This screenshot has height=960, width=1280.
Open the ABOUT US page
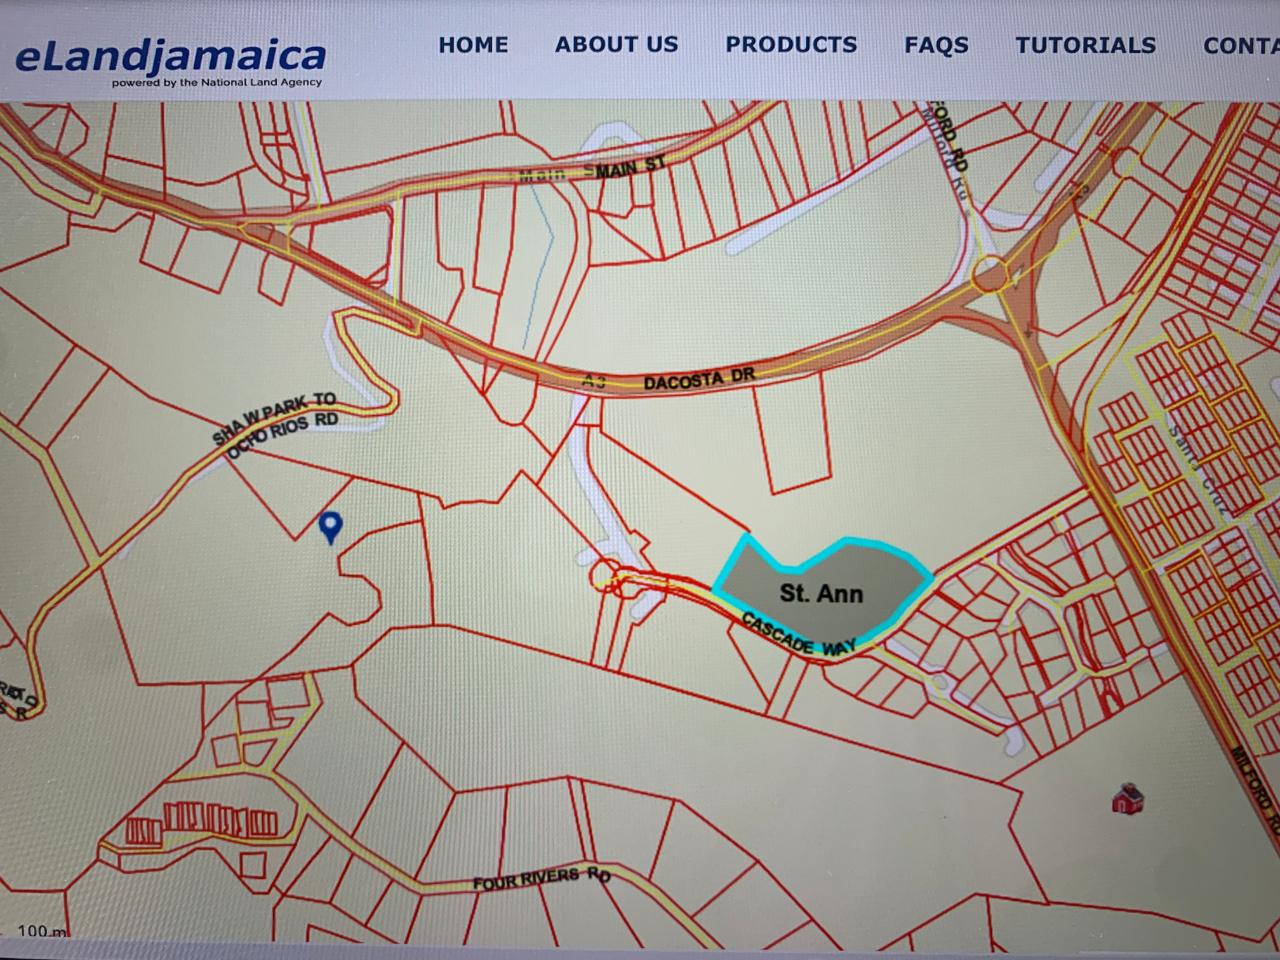click(x=616, y=45)
